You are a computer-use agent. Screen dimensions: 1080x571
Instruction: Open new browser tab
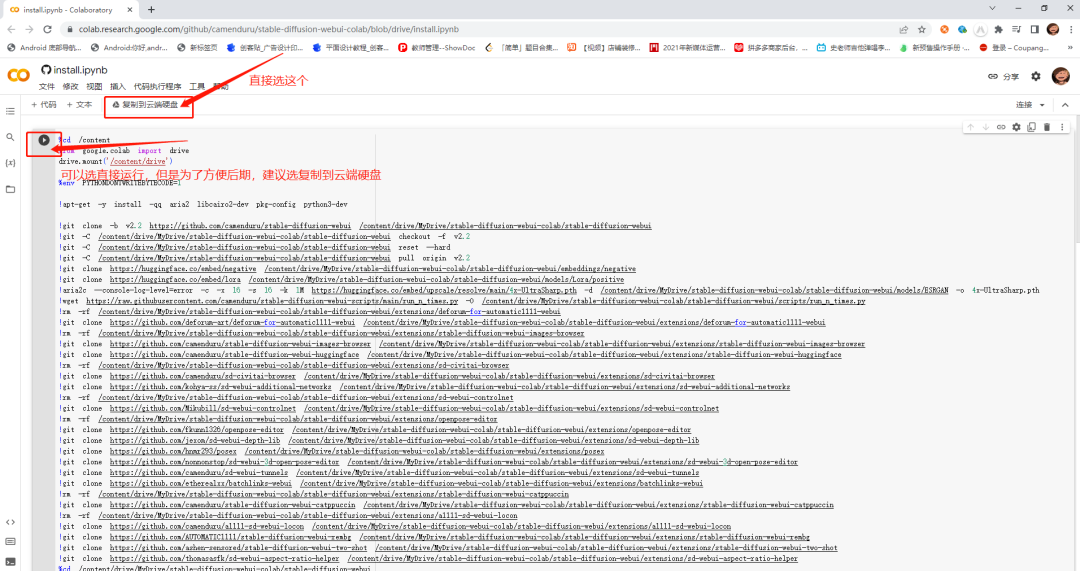[x=151, y=10]
